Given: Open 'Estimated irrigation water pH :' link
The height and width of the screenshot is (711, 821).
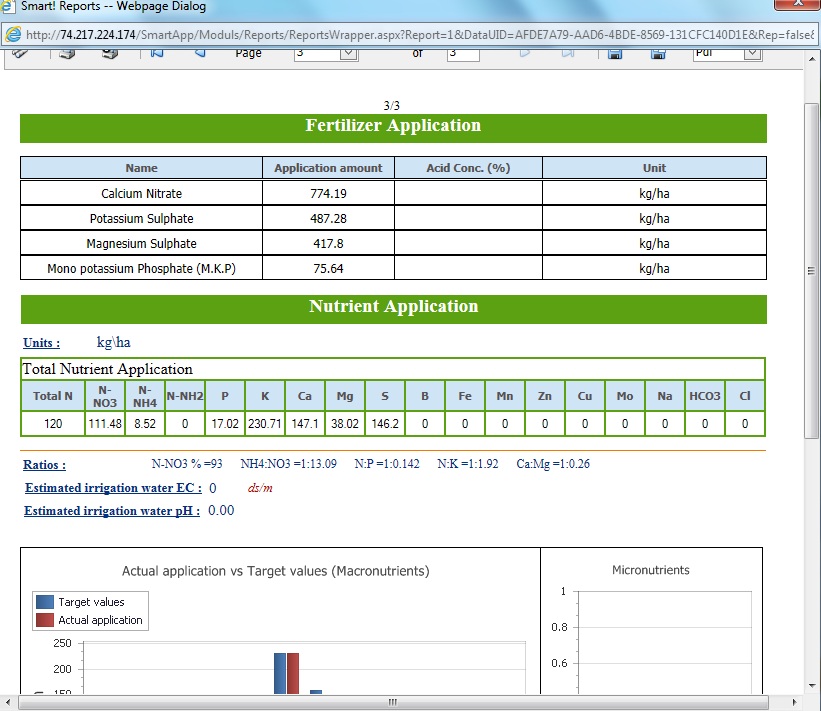Looking at the screenshot, I should [x=112, y=511].
